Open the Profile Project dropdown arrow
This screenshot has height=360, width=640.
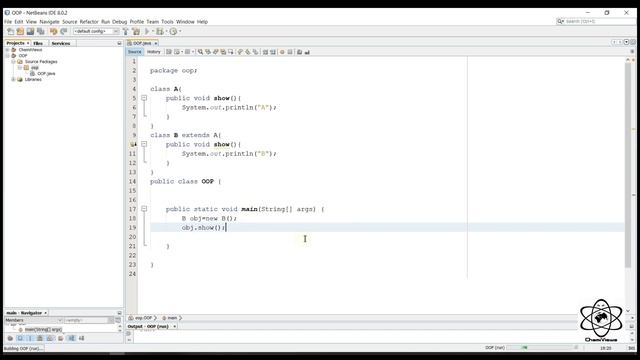click(x=180, y=31)
